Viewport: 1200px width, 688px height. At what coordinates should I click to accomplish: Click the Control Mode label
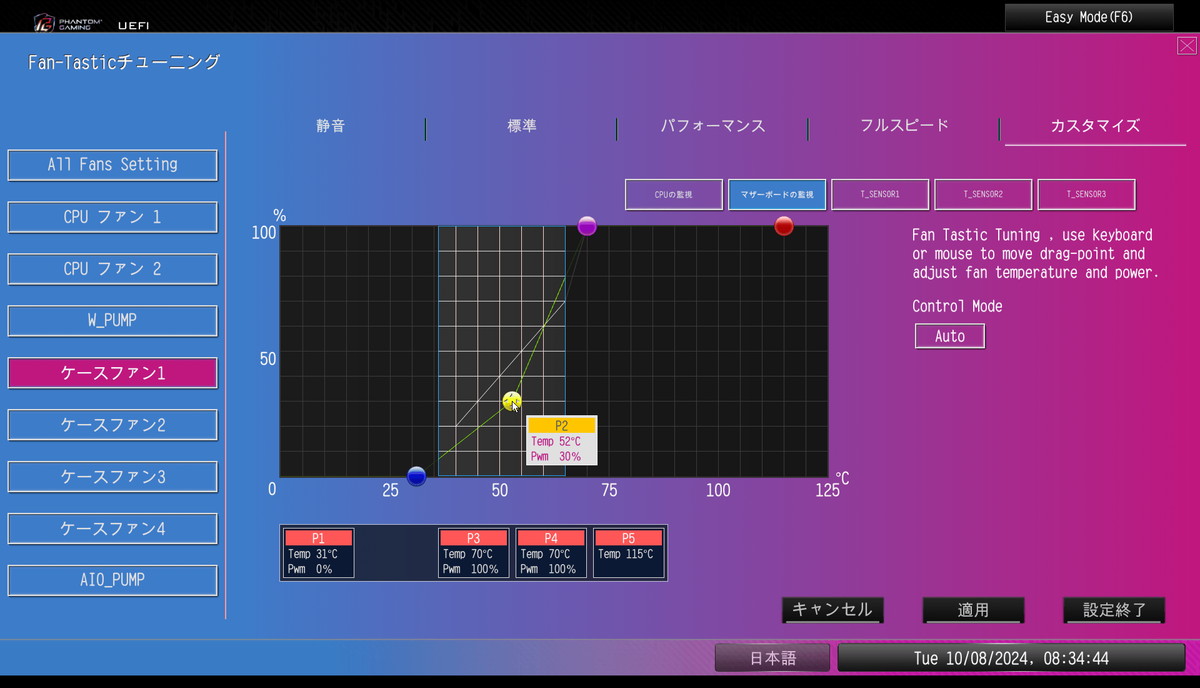(x=957, y=306)
